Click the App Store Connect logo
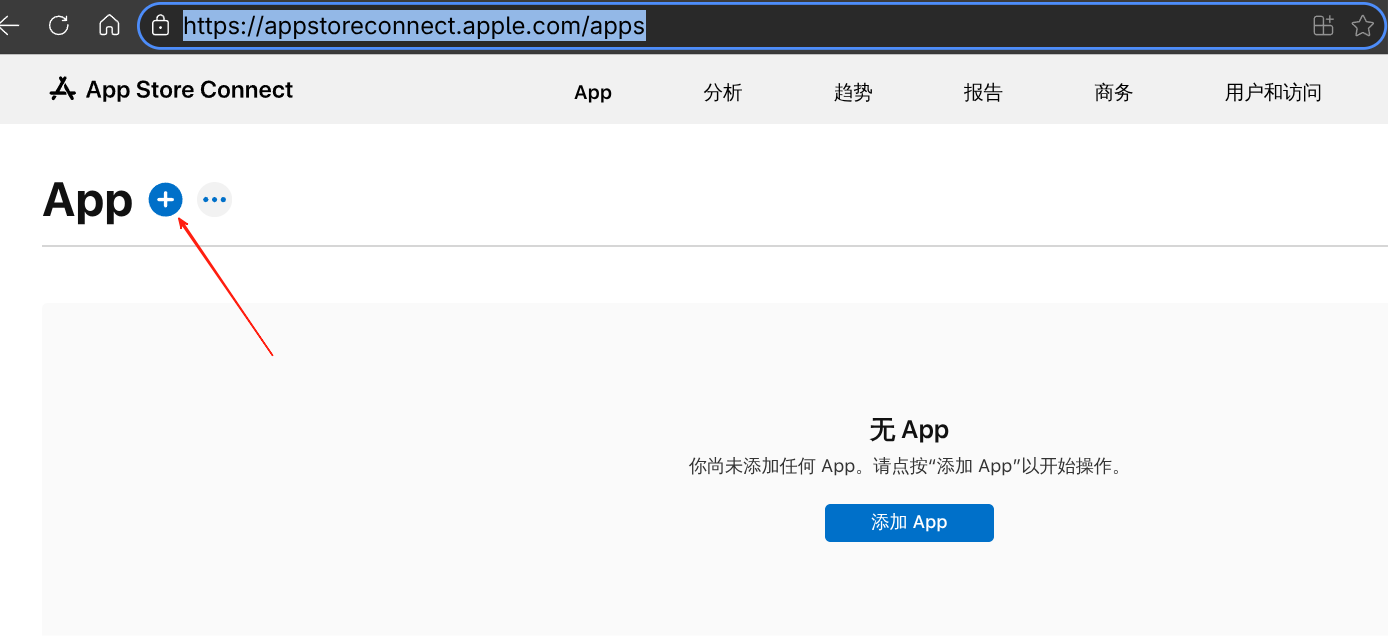This screenshot has height=636, width=1388. pyautogui.click(x=62, y=90)
